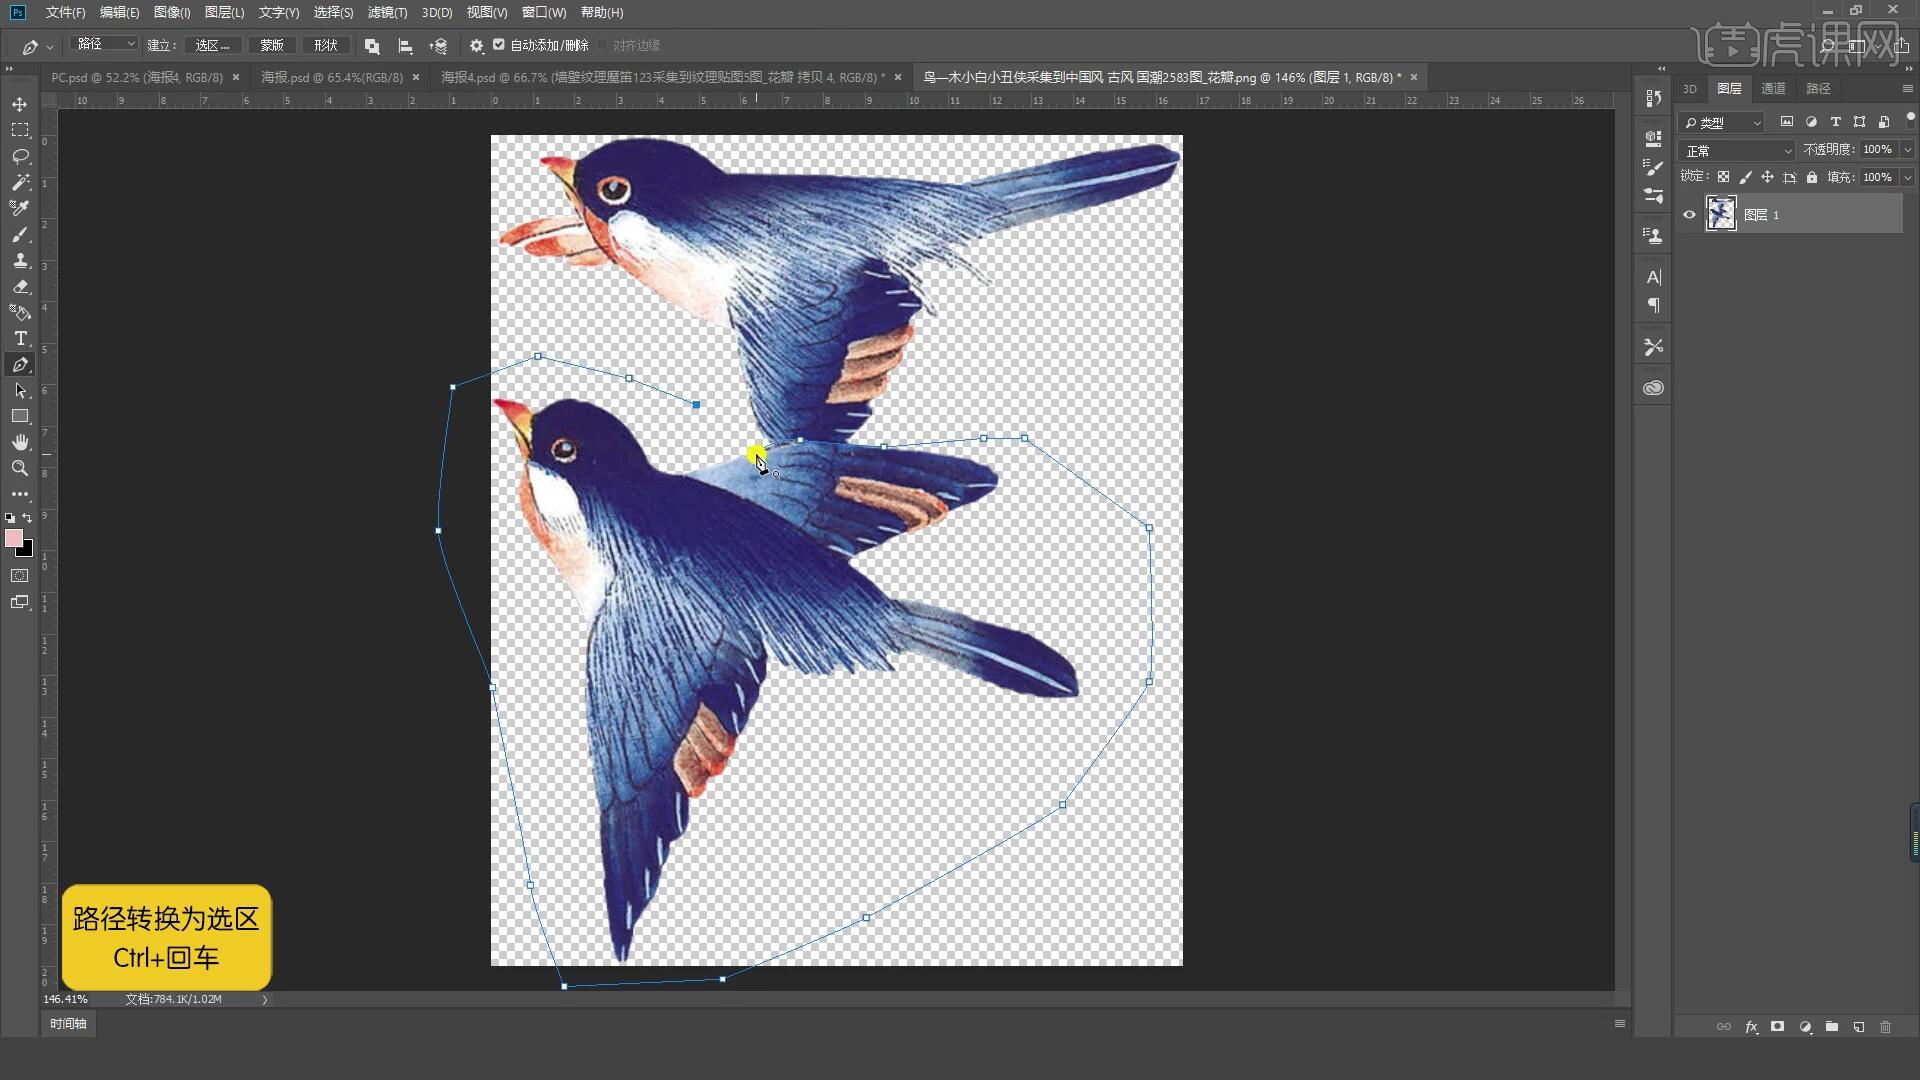Screen dimensions: 1920x1080
Task: Toggle lock position
Action: click(x=1768, y=177)
